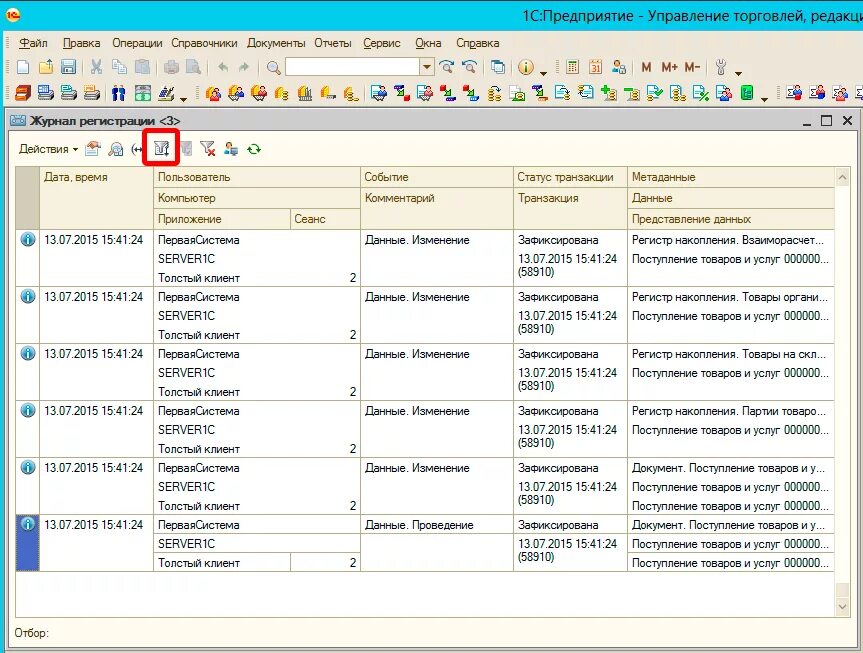Click the user and computer icon
Image resolution: width=863 pixels, height=653 pixels.
point(231,149)
